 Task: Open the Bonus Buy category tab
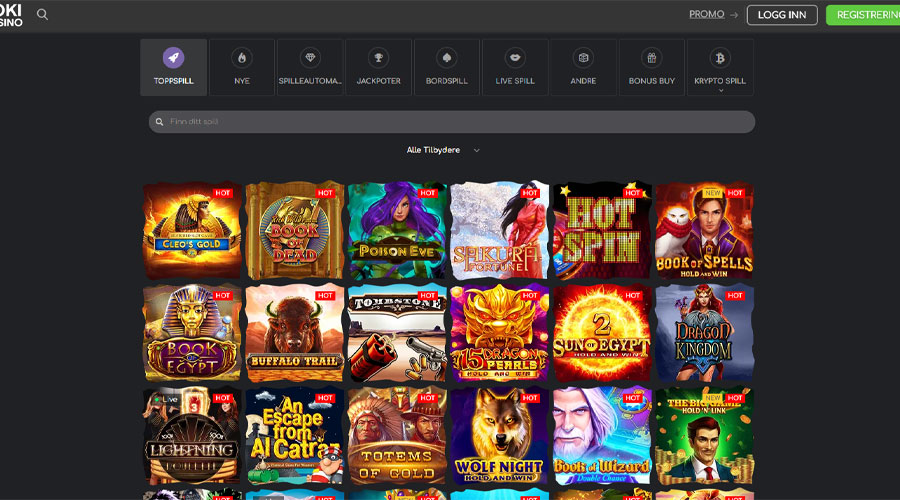(651, 67)
